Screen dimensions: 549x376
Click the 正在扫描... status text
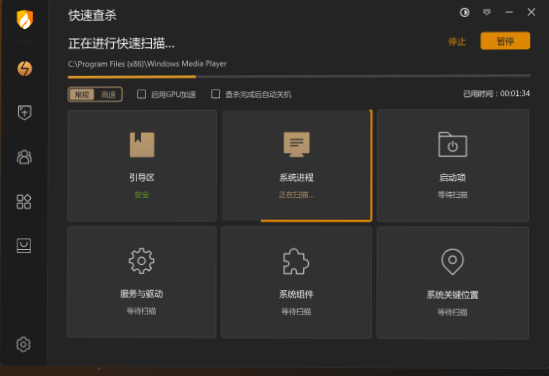tap(296, 195)
